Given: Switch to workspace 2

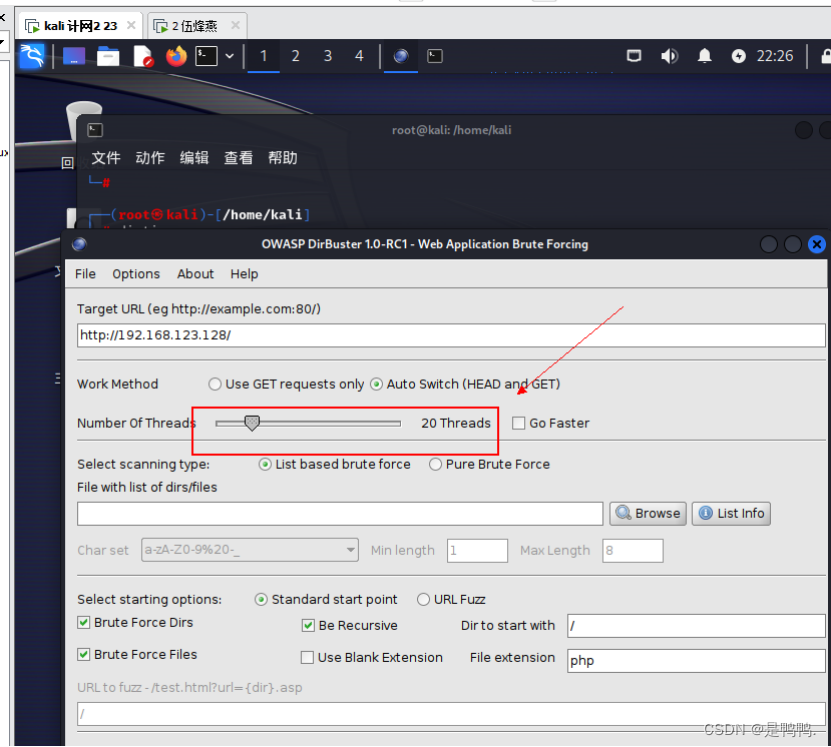Looking at the screenshot, I should coord(295,56).
